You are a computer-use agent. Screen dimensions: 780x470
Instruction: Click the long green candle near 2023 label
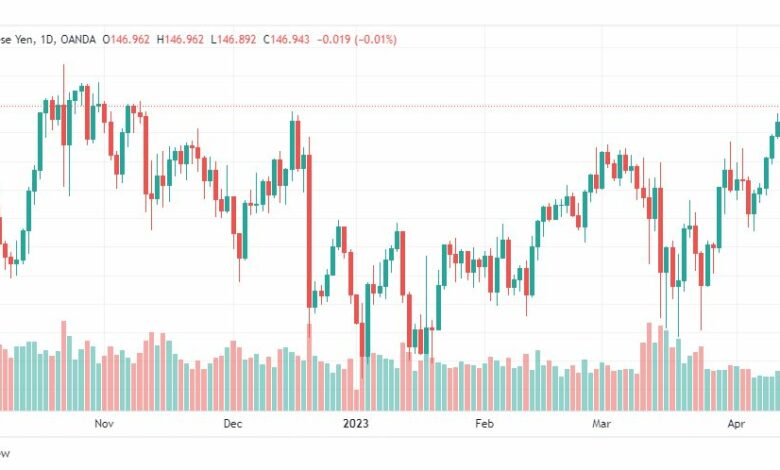coord(368,320)
